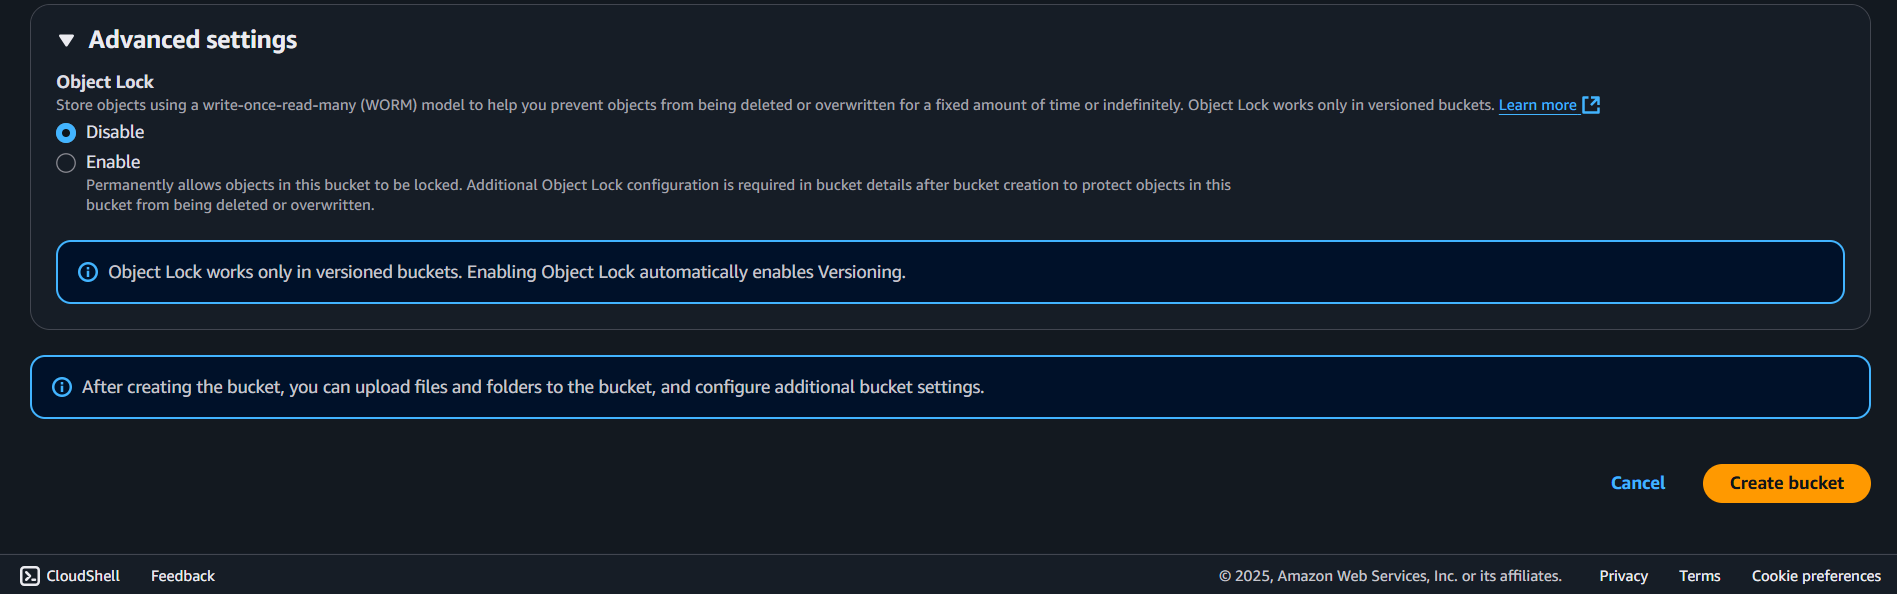1897x594 pixels.
Task: Open the Privacy link in the footer
Action: pos(1623,576)
